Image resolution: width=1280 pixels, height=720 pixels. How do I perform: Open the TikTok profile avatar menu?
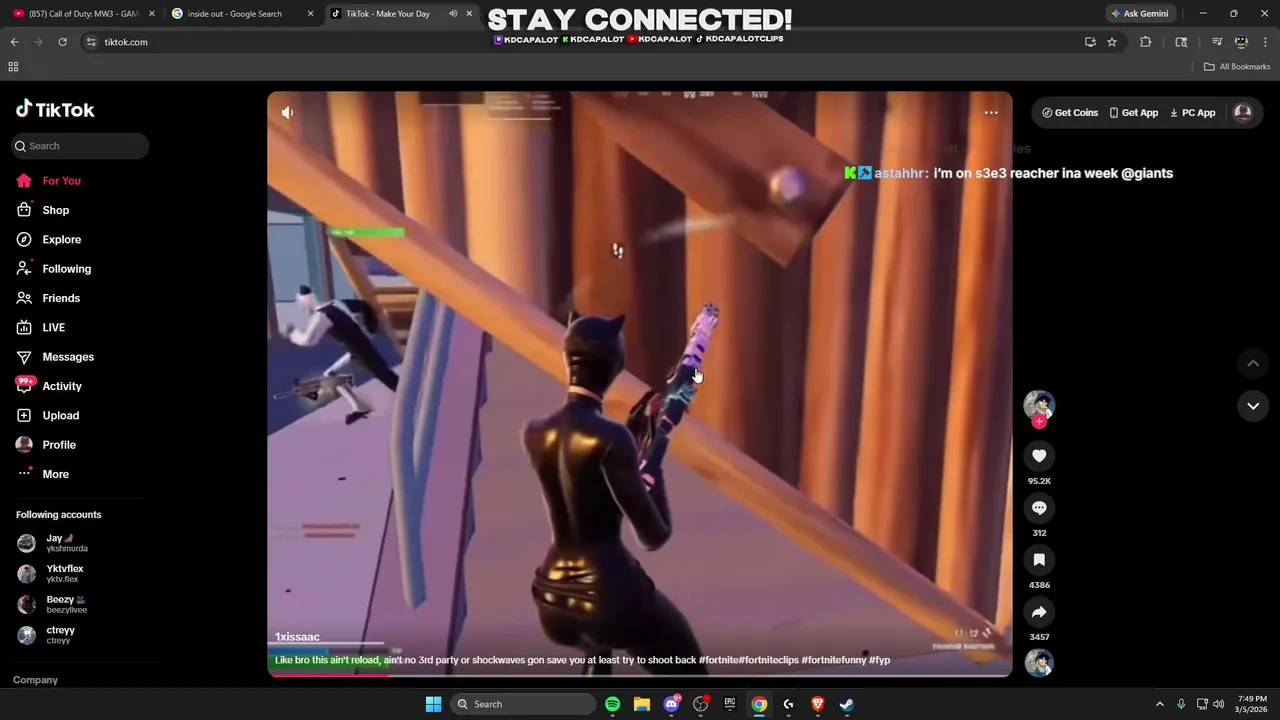(x=1243, y=113)
